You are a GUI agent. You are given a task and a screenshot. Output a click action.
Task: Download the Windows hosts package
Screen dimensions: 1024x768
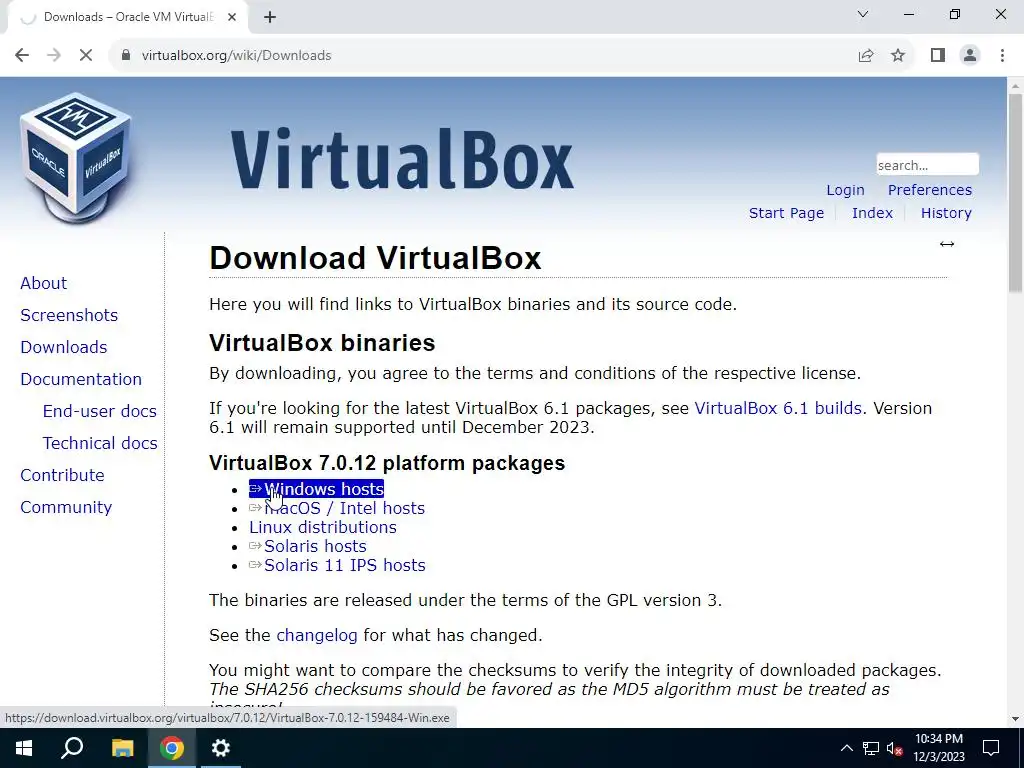pyautogui.click(x=316, y=489)
